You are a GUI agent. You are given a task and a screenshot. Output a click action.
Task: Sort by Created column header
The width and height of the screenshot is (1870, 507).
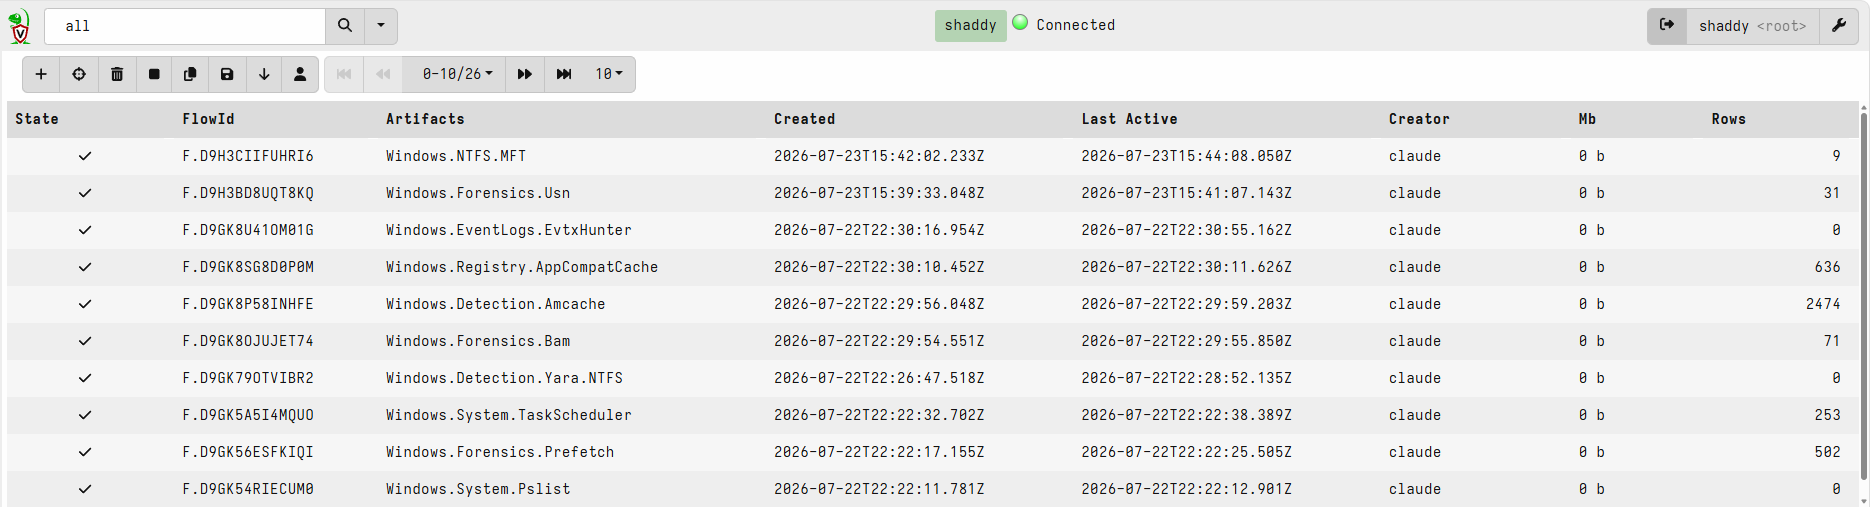[x=804, y=119]
